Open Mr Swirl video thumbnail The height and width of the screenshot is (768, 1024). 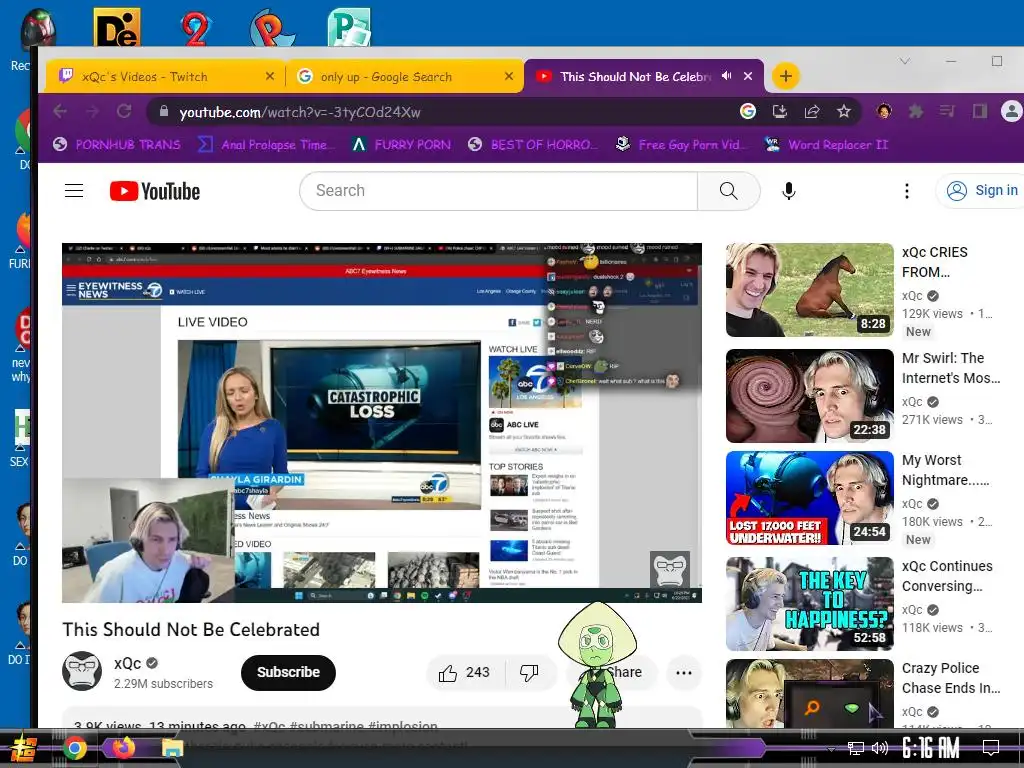(x=809, y=395)
